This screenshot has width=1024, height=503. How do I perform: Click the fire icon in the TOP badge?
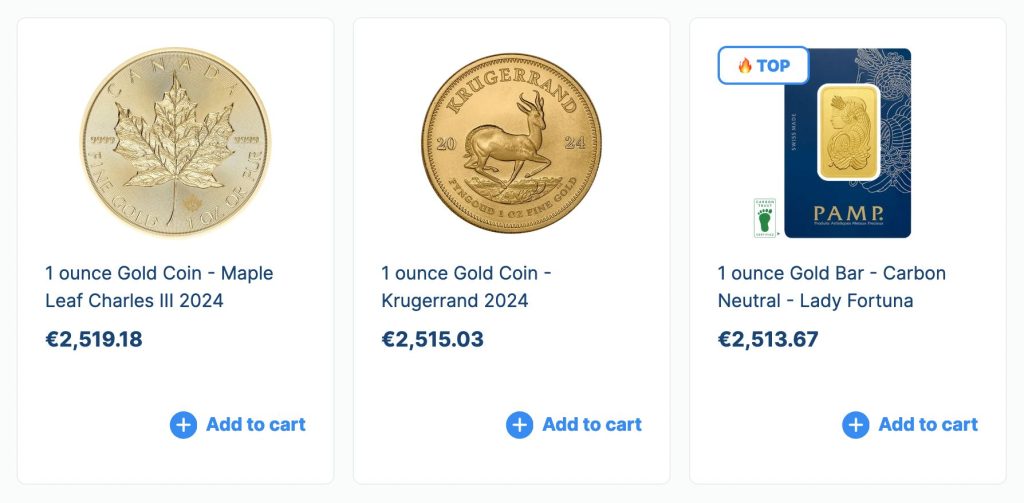point(744,66)
